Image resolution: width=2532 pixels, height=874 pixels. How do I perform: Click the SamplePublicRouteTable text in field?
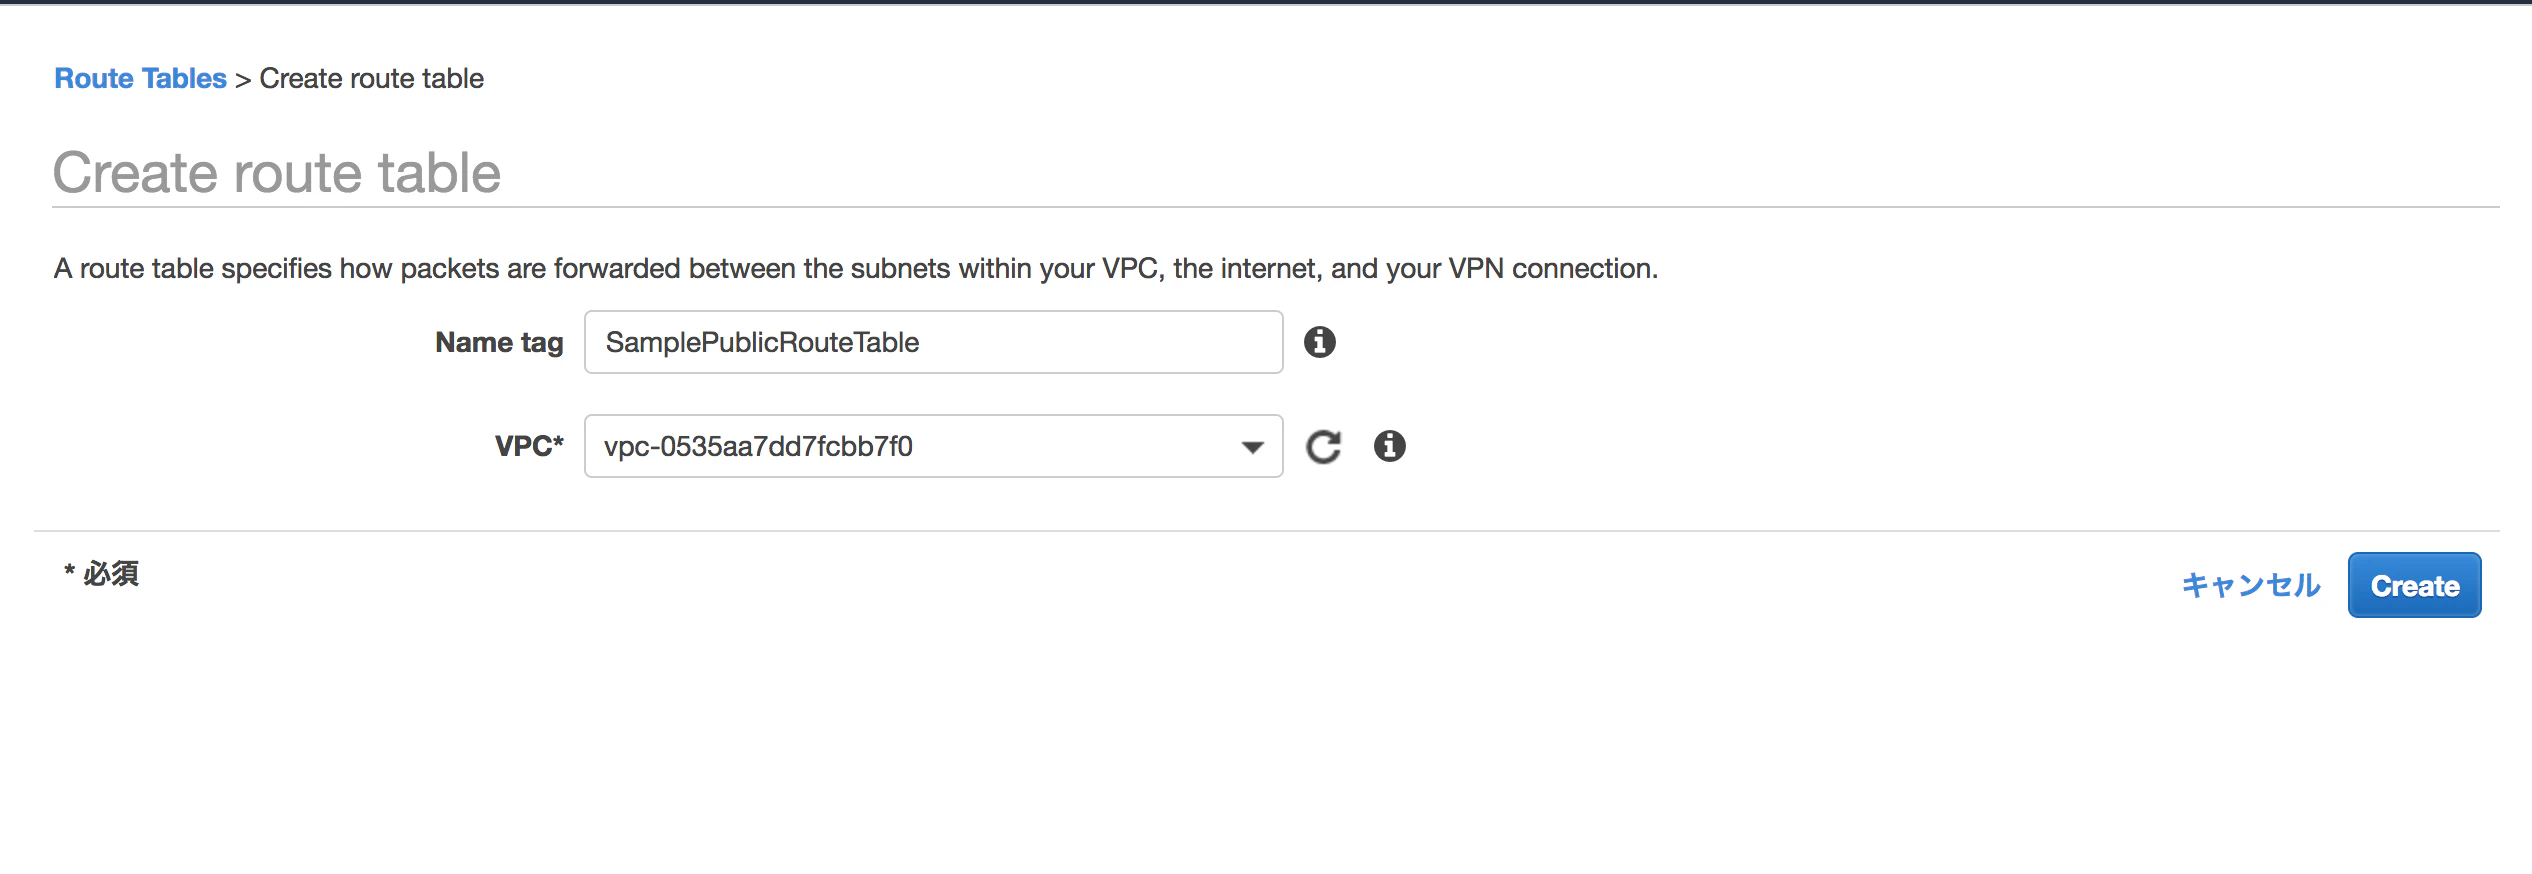[762, 342]
